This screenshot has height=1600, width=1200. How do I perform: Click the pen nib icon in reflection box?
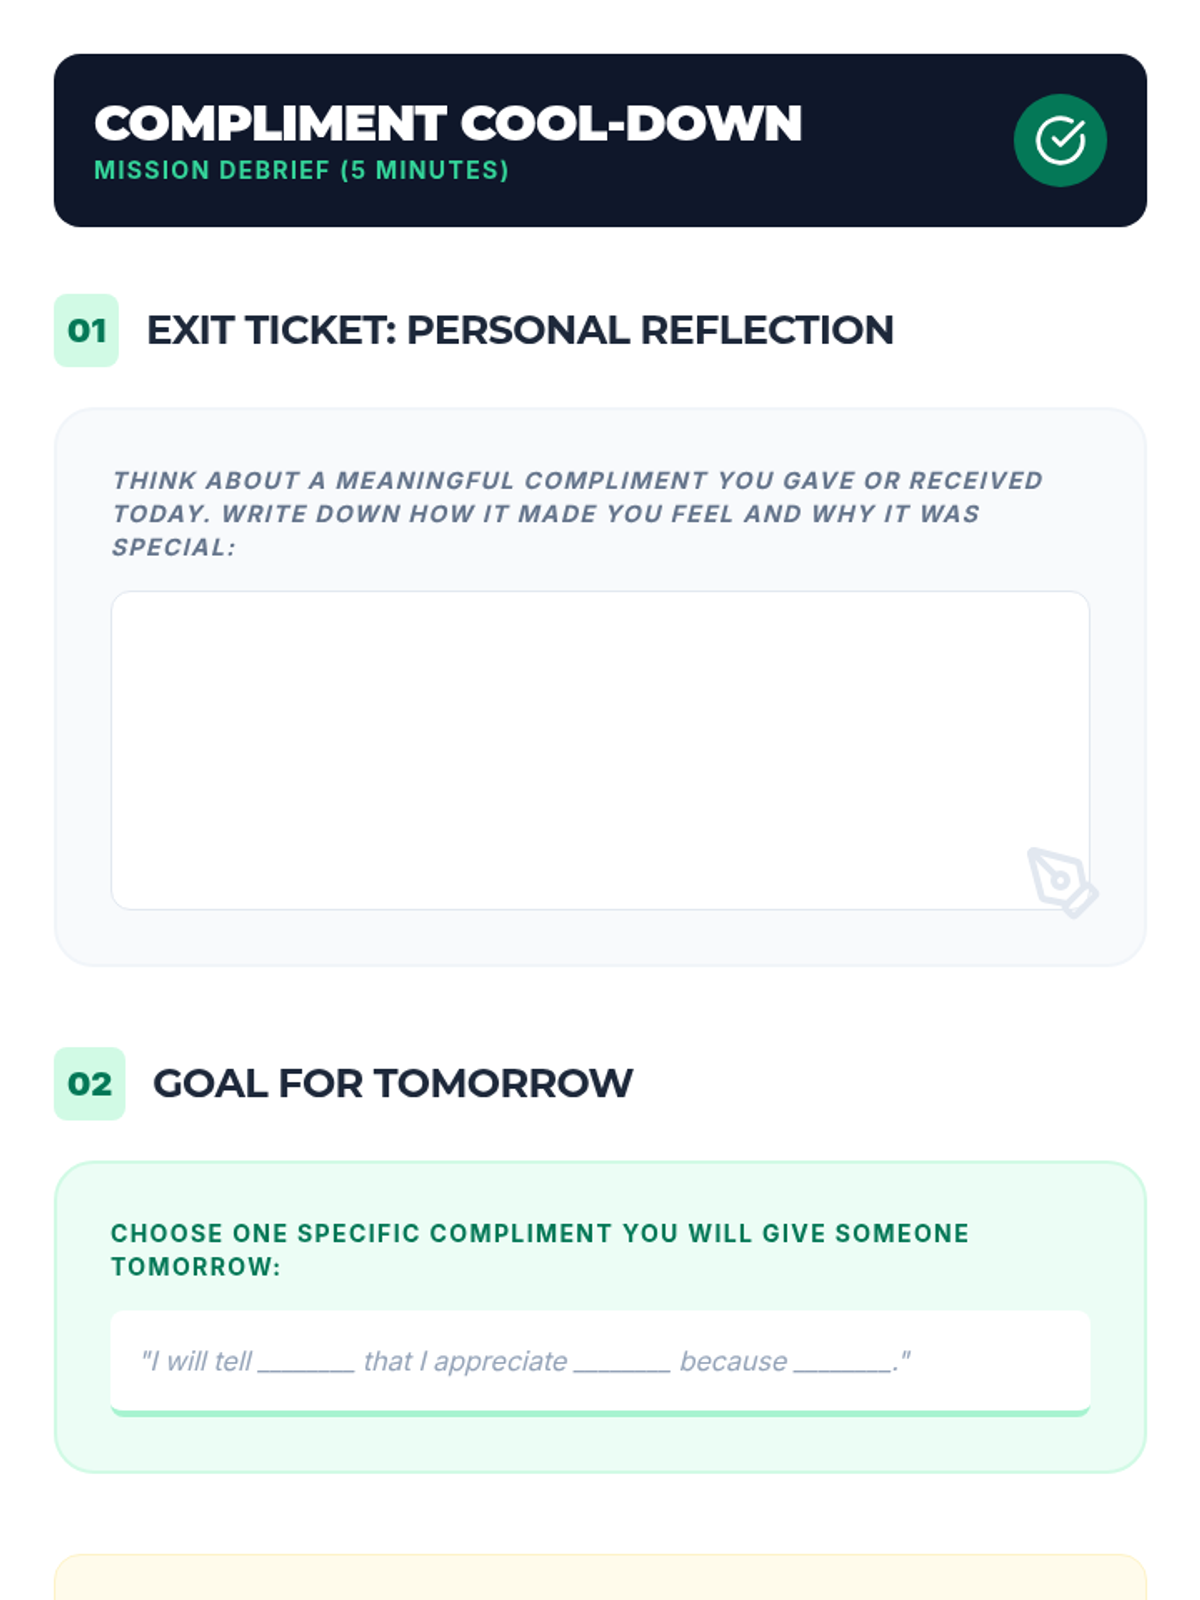1061,882
